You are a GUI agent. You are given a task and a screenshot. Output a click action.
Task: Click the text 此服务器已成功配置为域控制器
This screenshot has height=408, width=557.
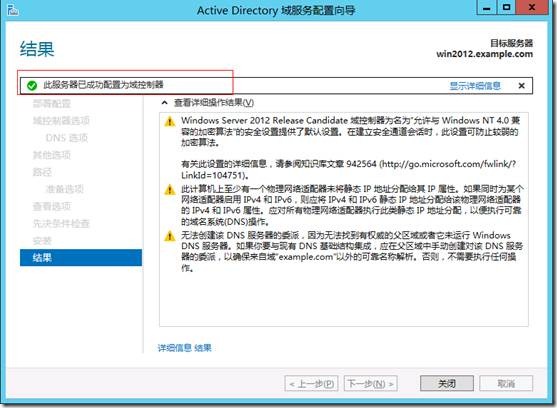(x=103, y=85)
